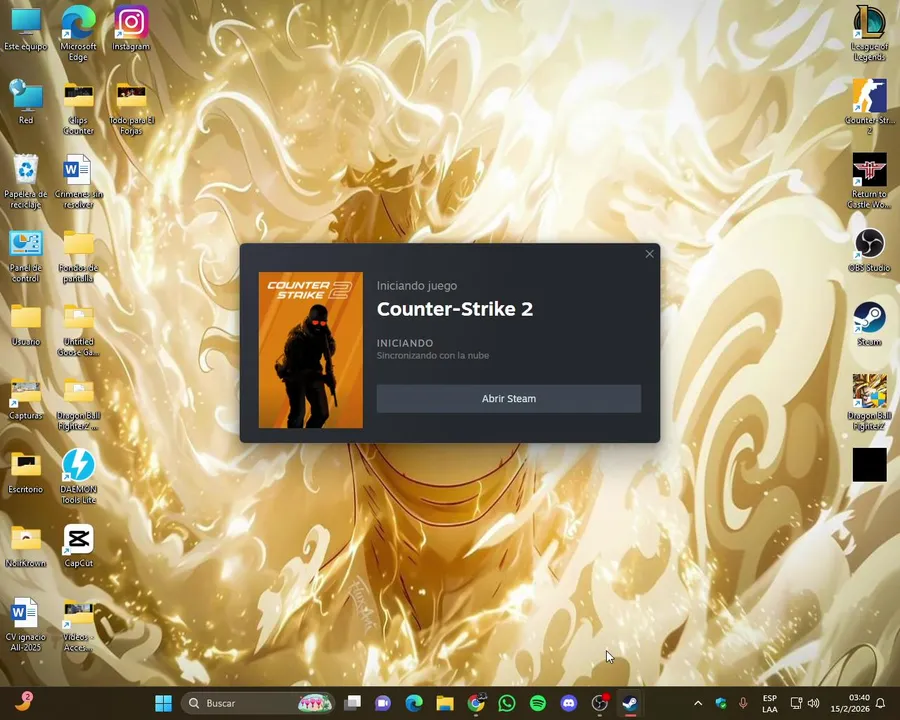The height and width of the screenshot is (720, 900).
Task: Open Edge from the taskbar
Action: click(x=414, y=703)
